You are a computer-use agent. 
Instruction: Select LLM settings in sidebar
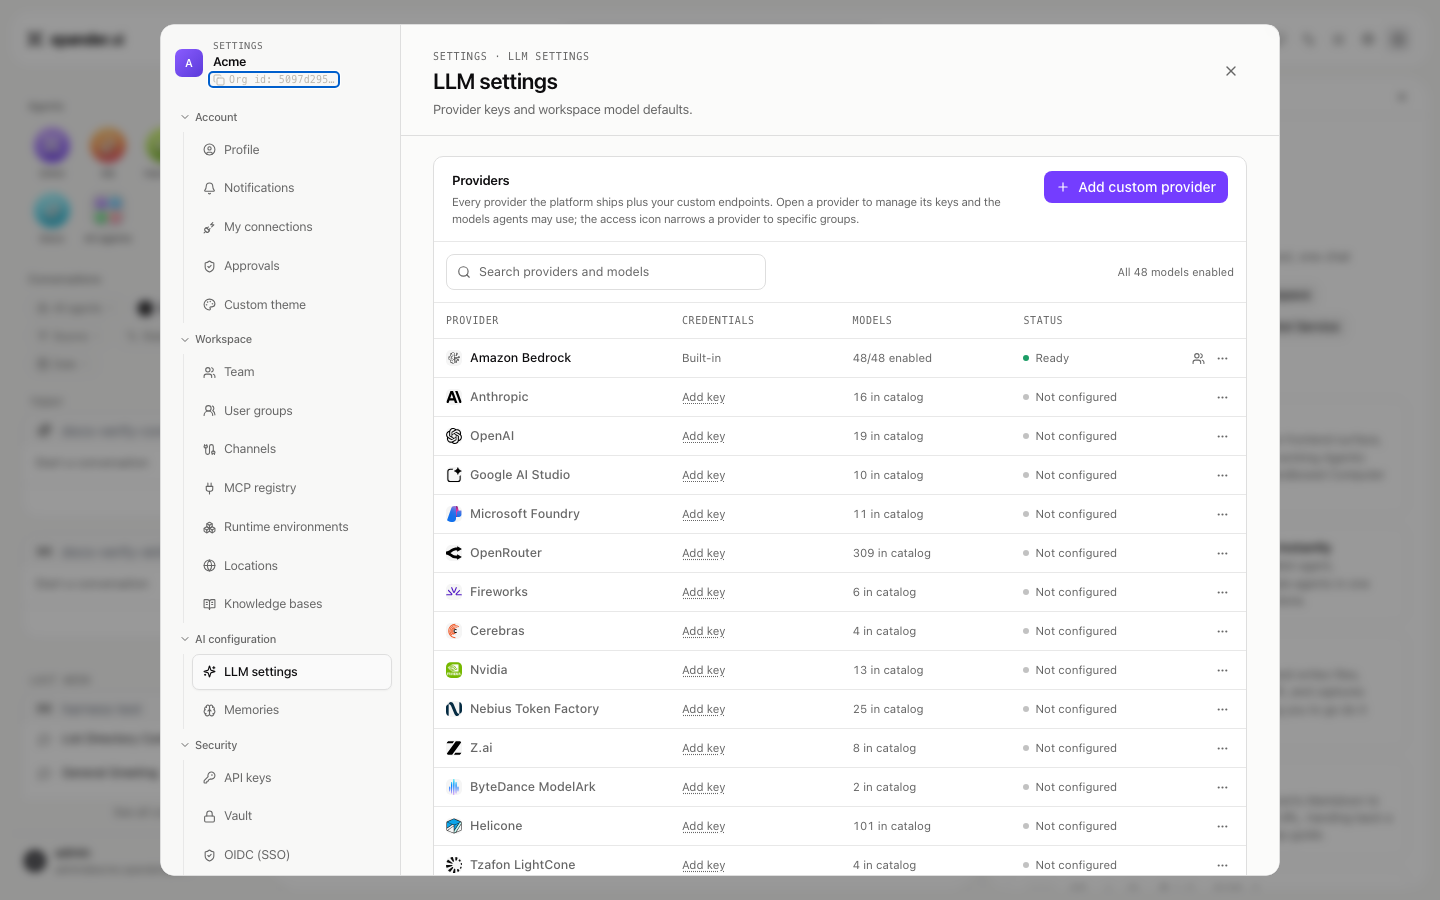(x=292, y=672)
